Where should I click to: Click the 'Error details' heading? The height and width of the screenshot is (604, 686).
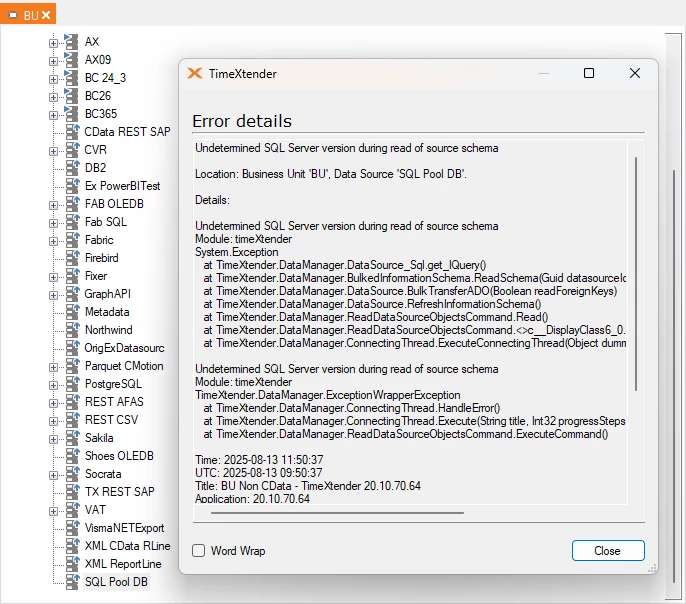point(242,121)
